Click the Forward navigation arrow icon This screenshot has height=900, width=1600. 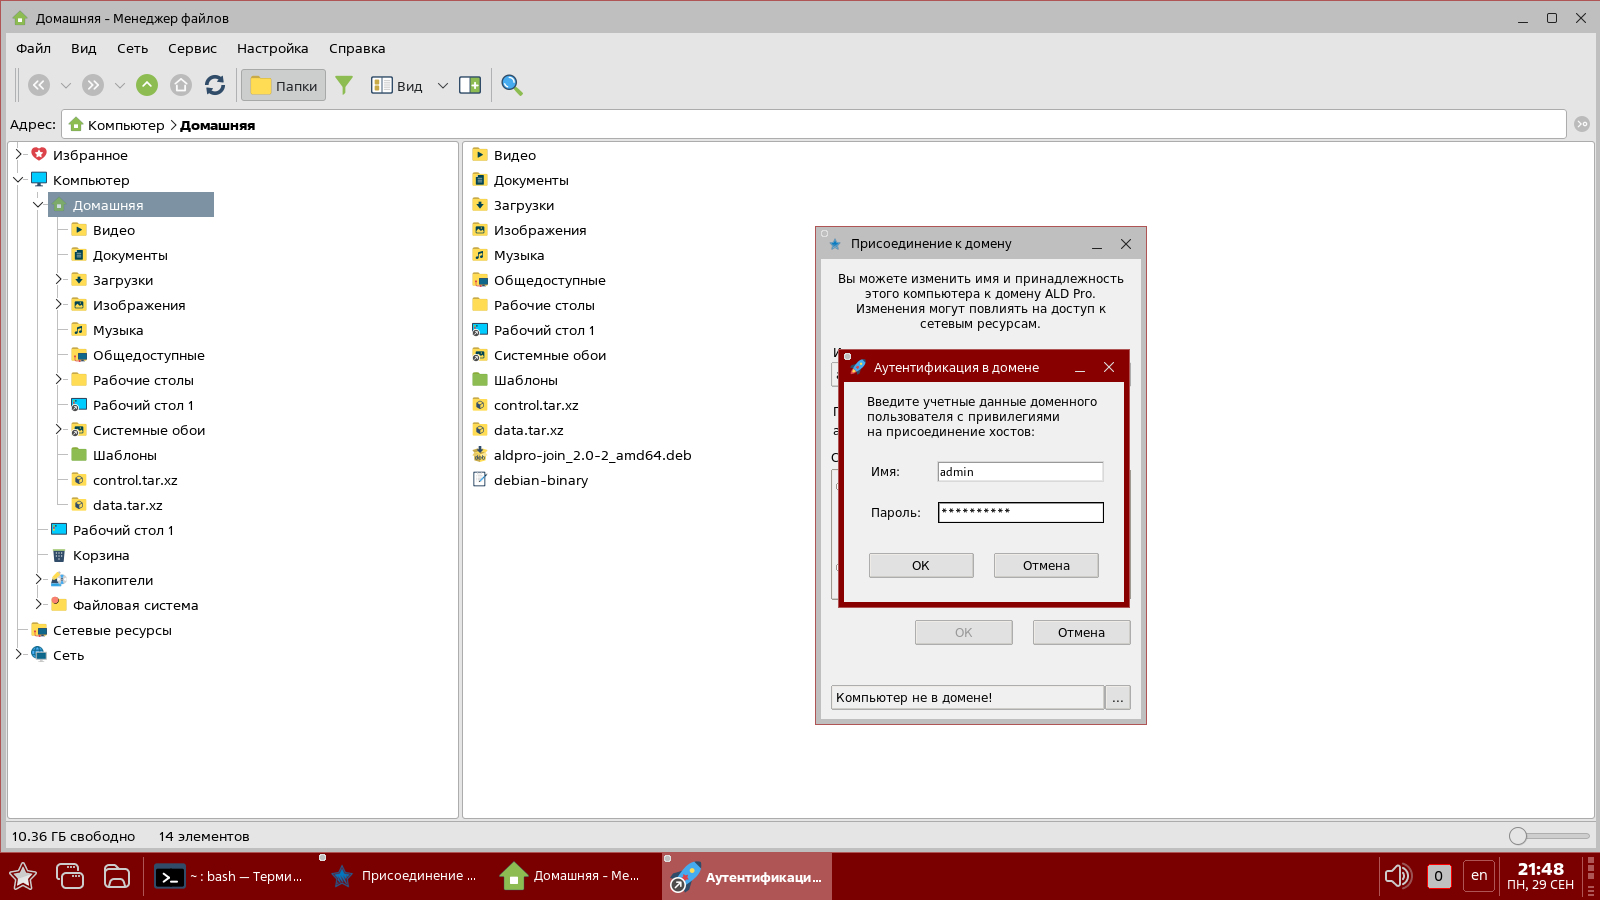click(x=93, y=85)
